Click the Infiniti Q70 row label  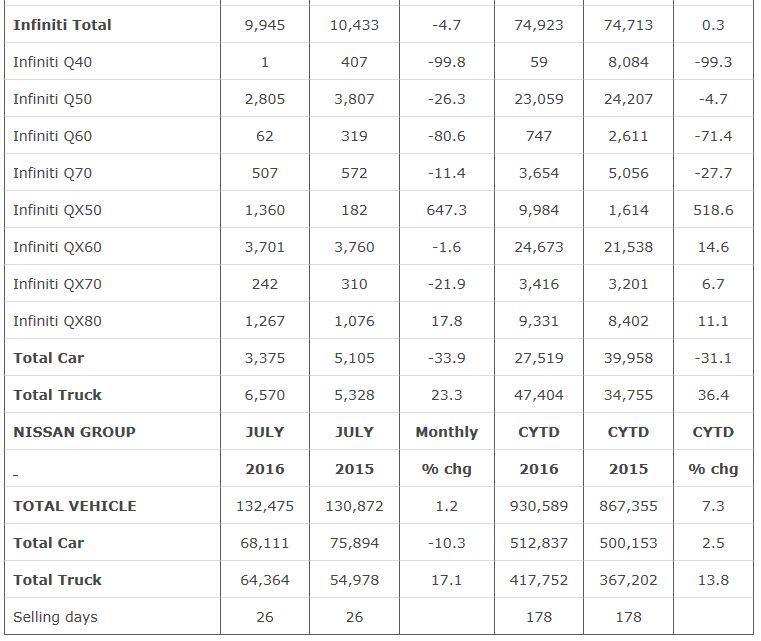click(52, 173)
